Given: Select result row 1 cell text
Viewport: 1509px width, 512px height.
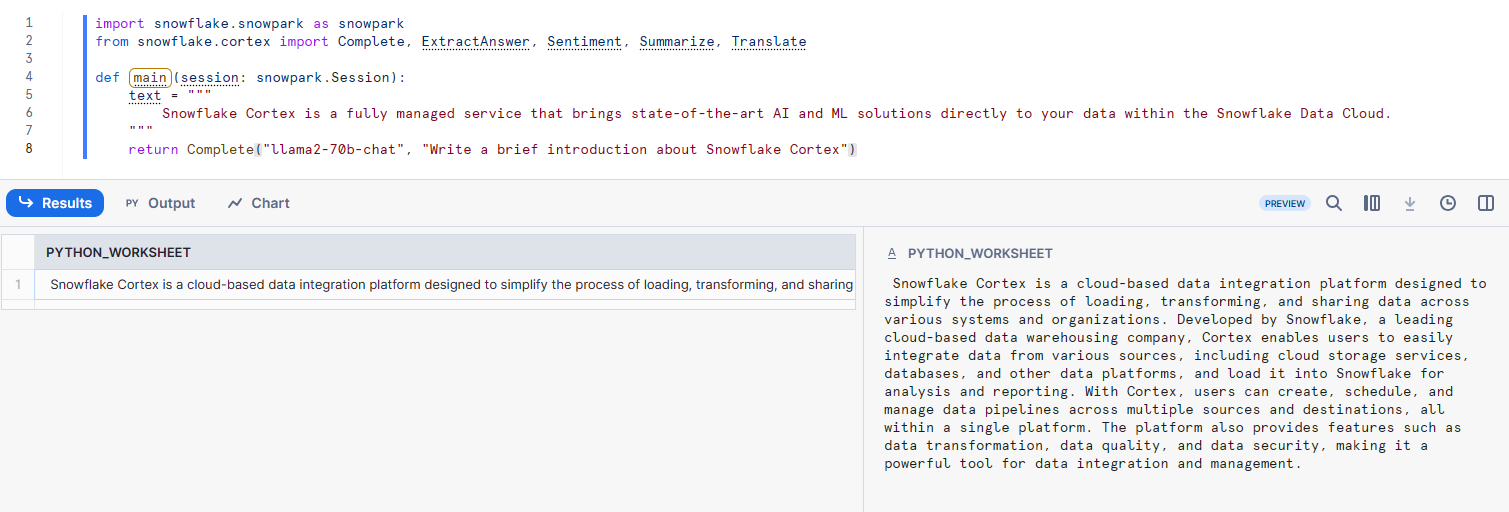Looking at the screenshot, I should point(445,284).
